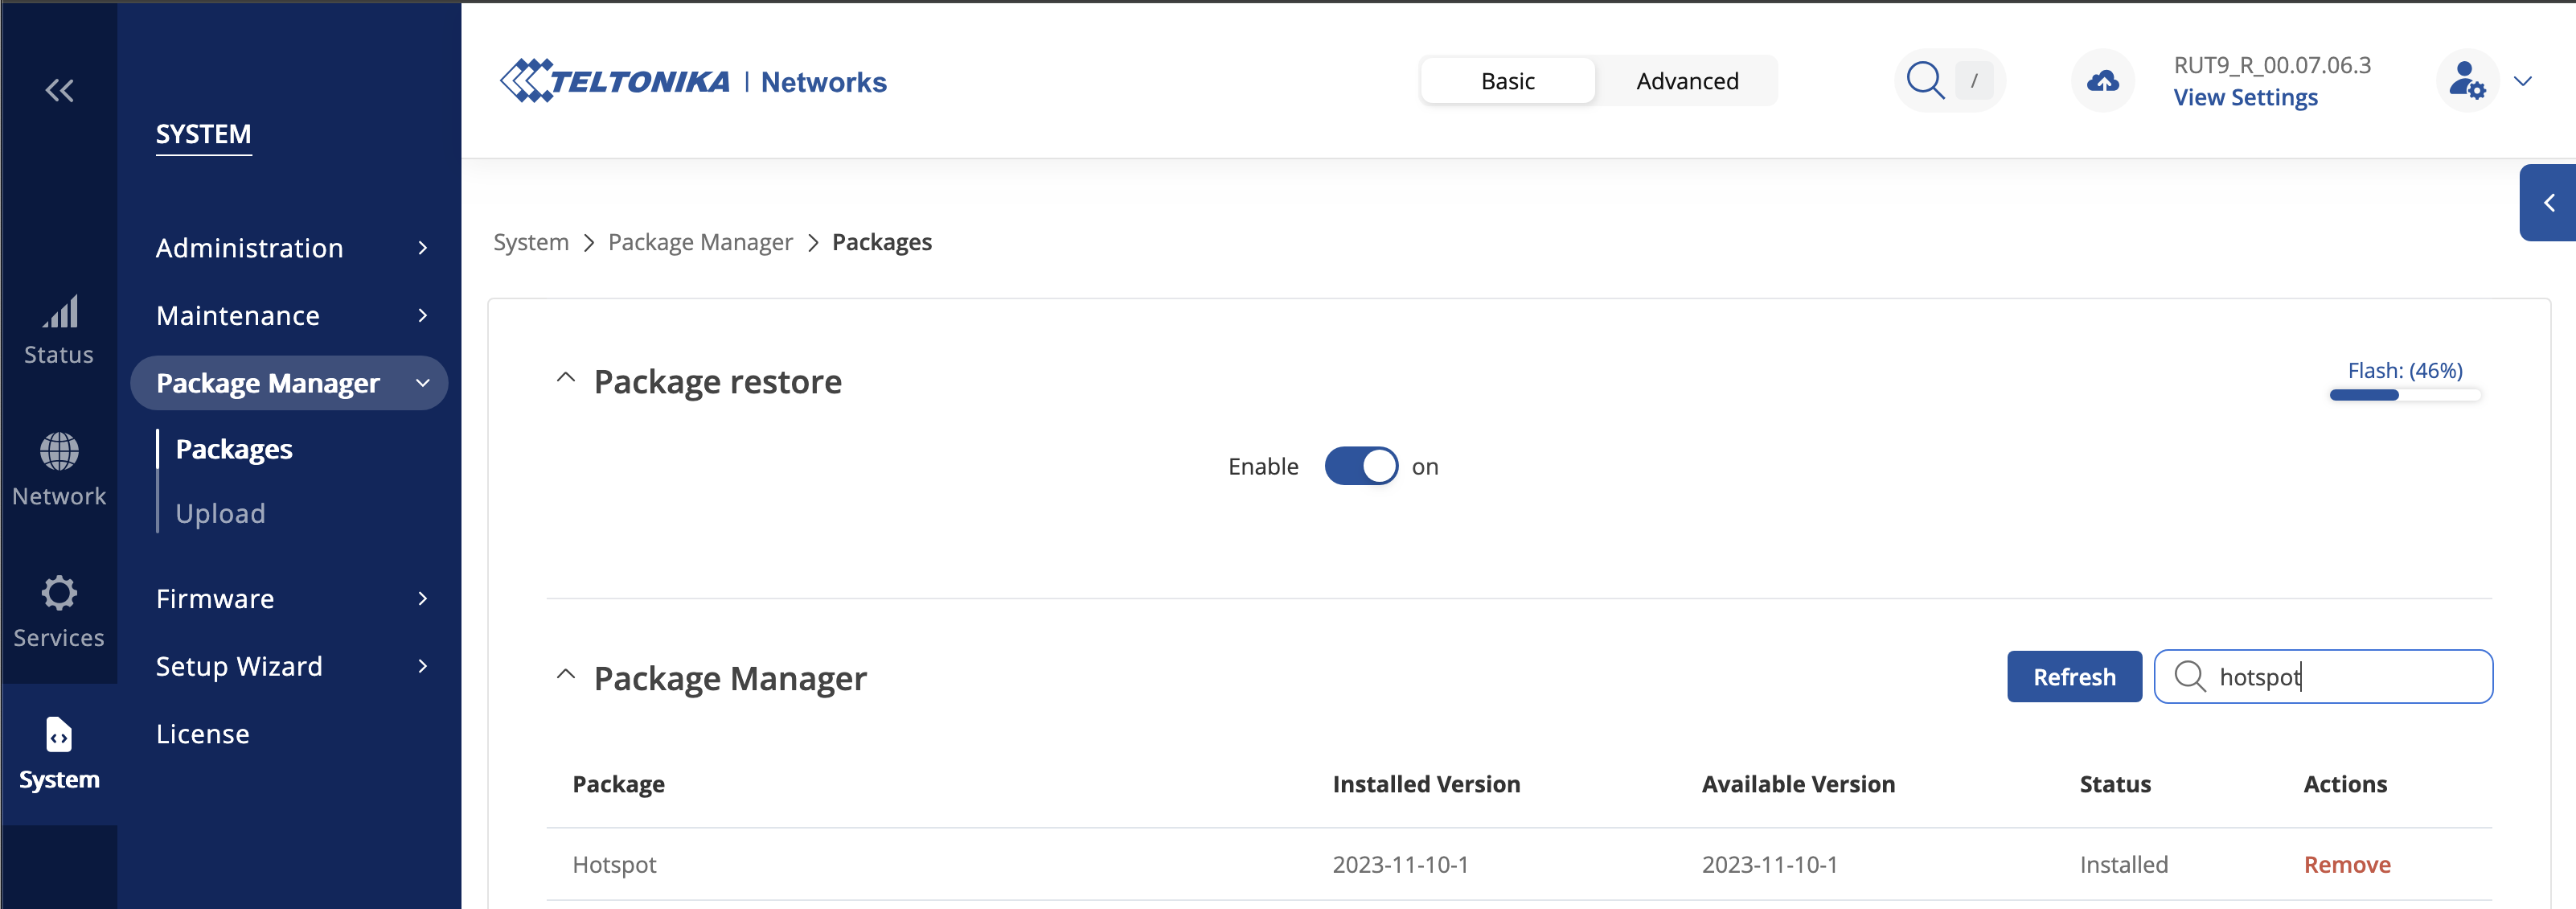2576x909 pixels.
Task: Collapse the Package restore section
Action: [567, 380]
